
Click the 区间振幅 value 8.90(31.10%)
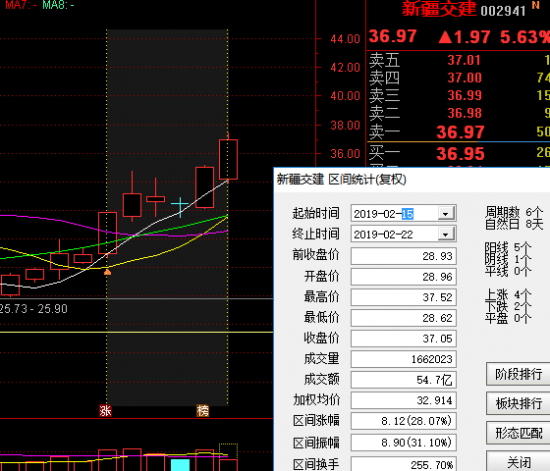(403, 443)
